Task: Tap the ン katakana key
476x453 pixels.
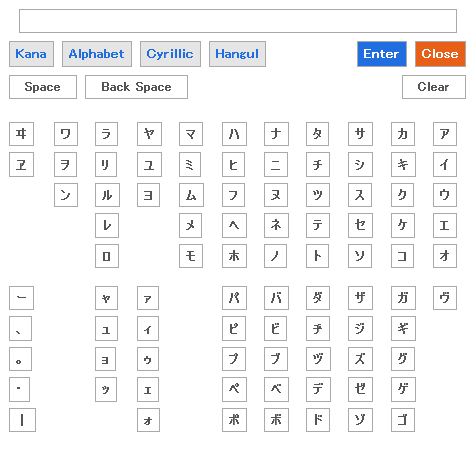Action: 66,195
